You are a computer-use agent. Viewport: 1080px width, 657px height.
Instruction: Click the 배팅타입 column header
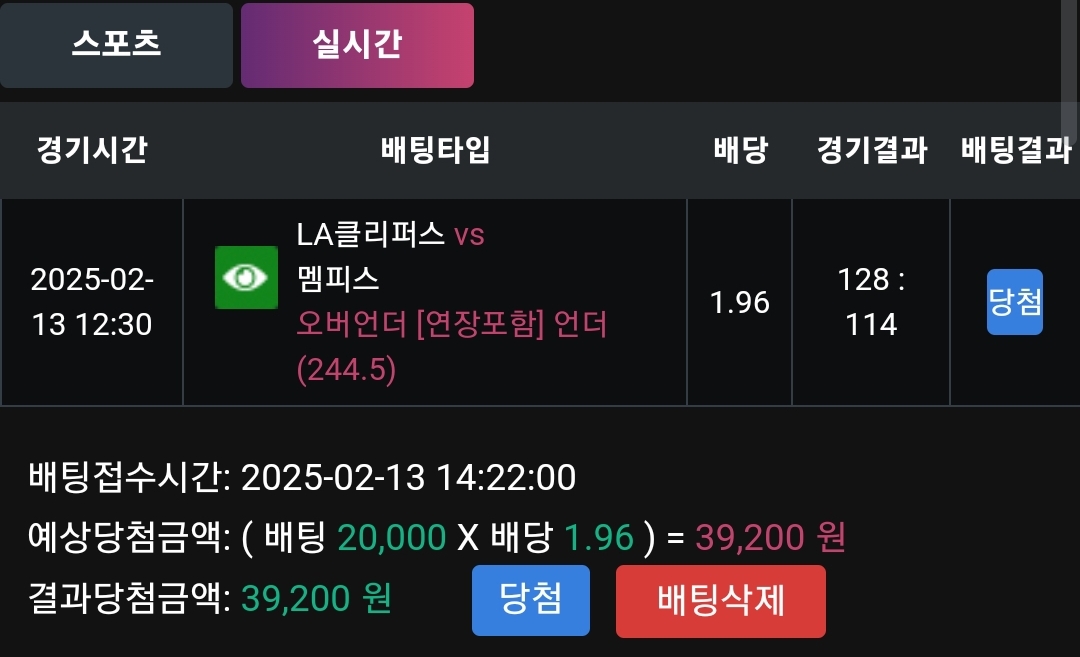[x=435, y=151]
